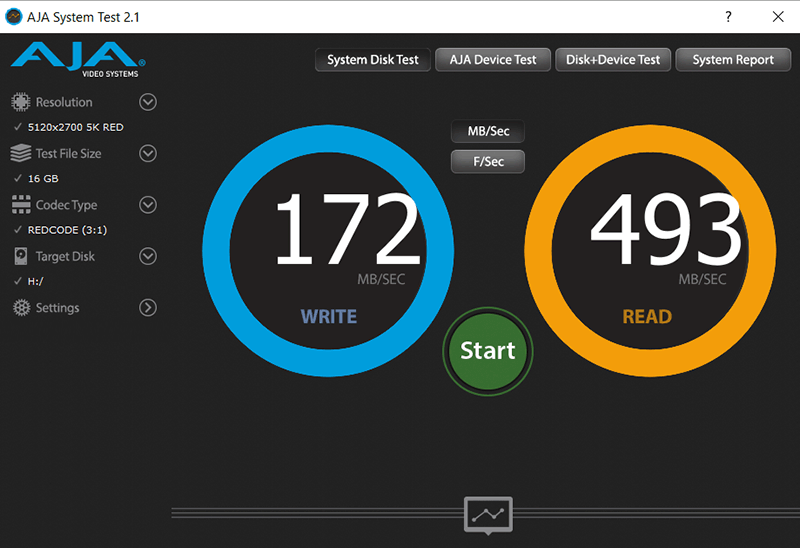
Task: Click the Target Disk drive icon
Action: click(21, 256)
